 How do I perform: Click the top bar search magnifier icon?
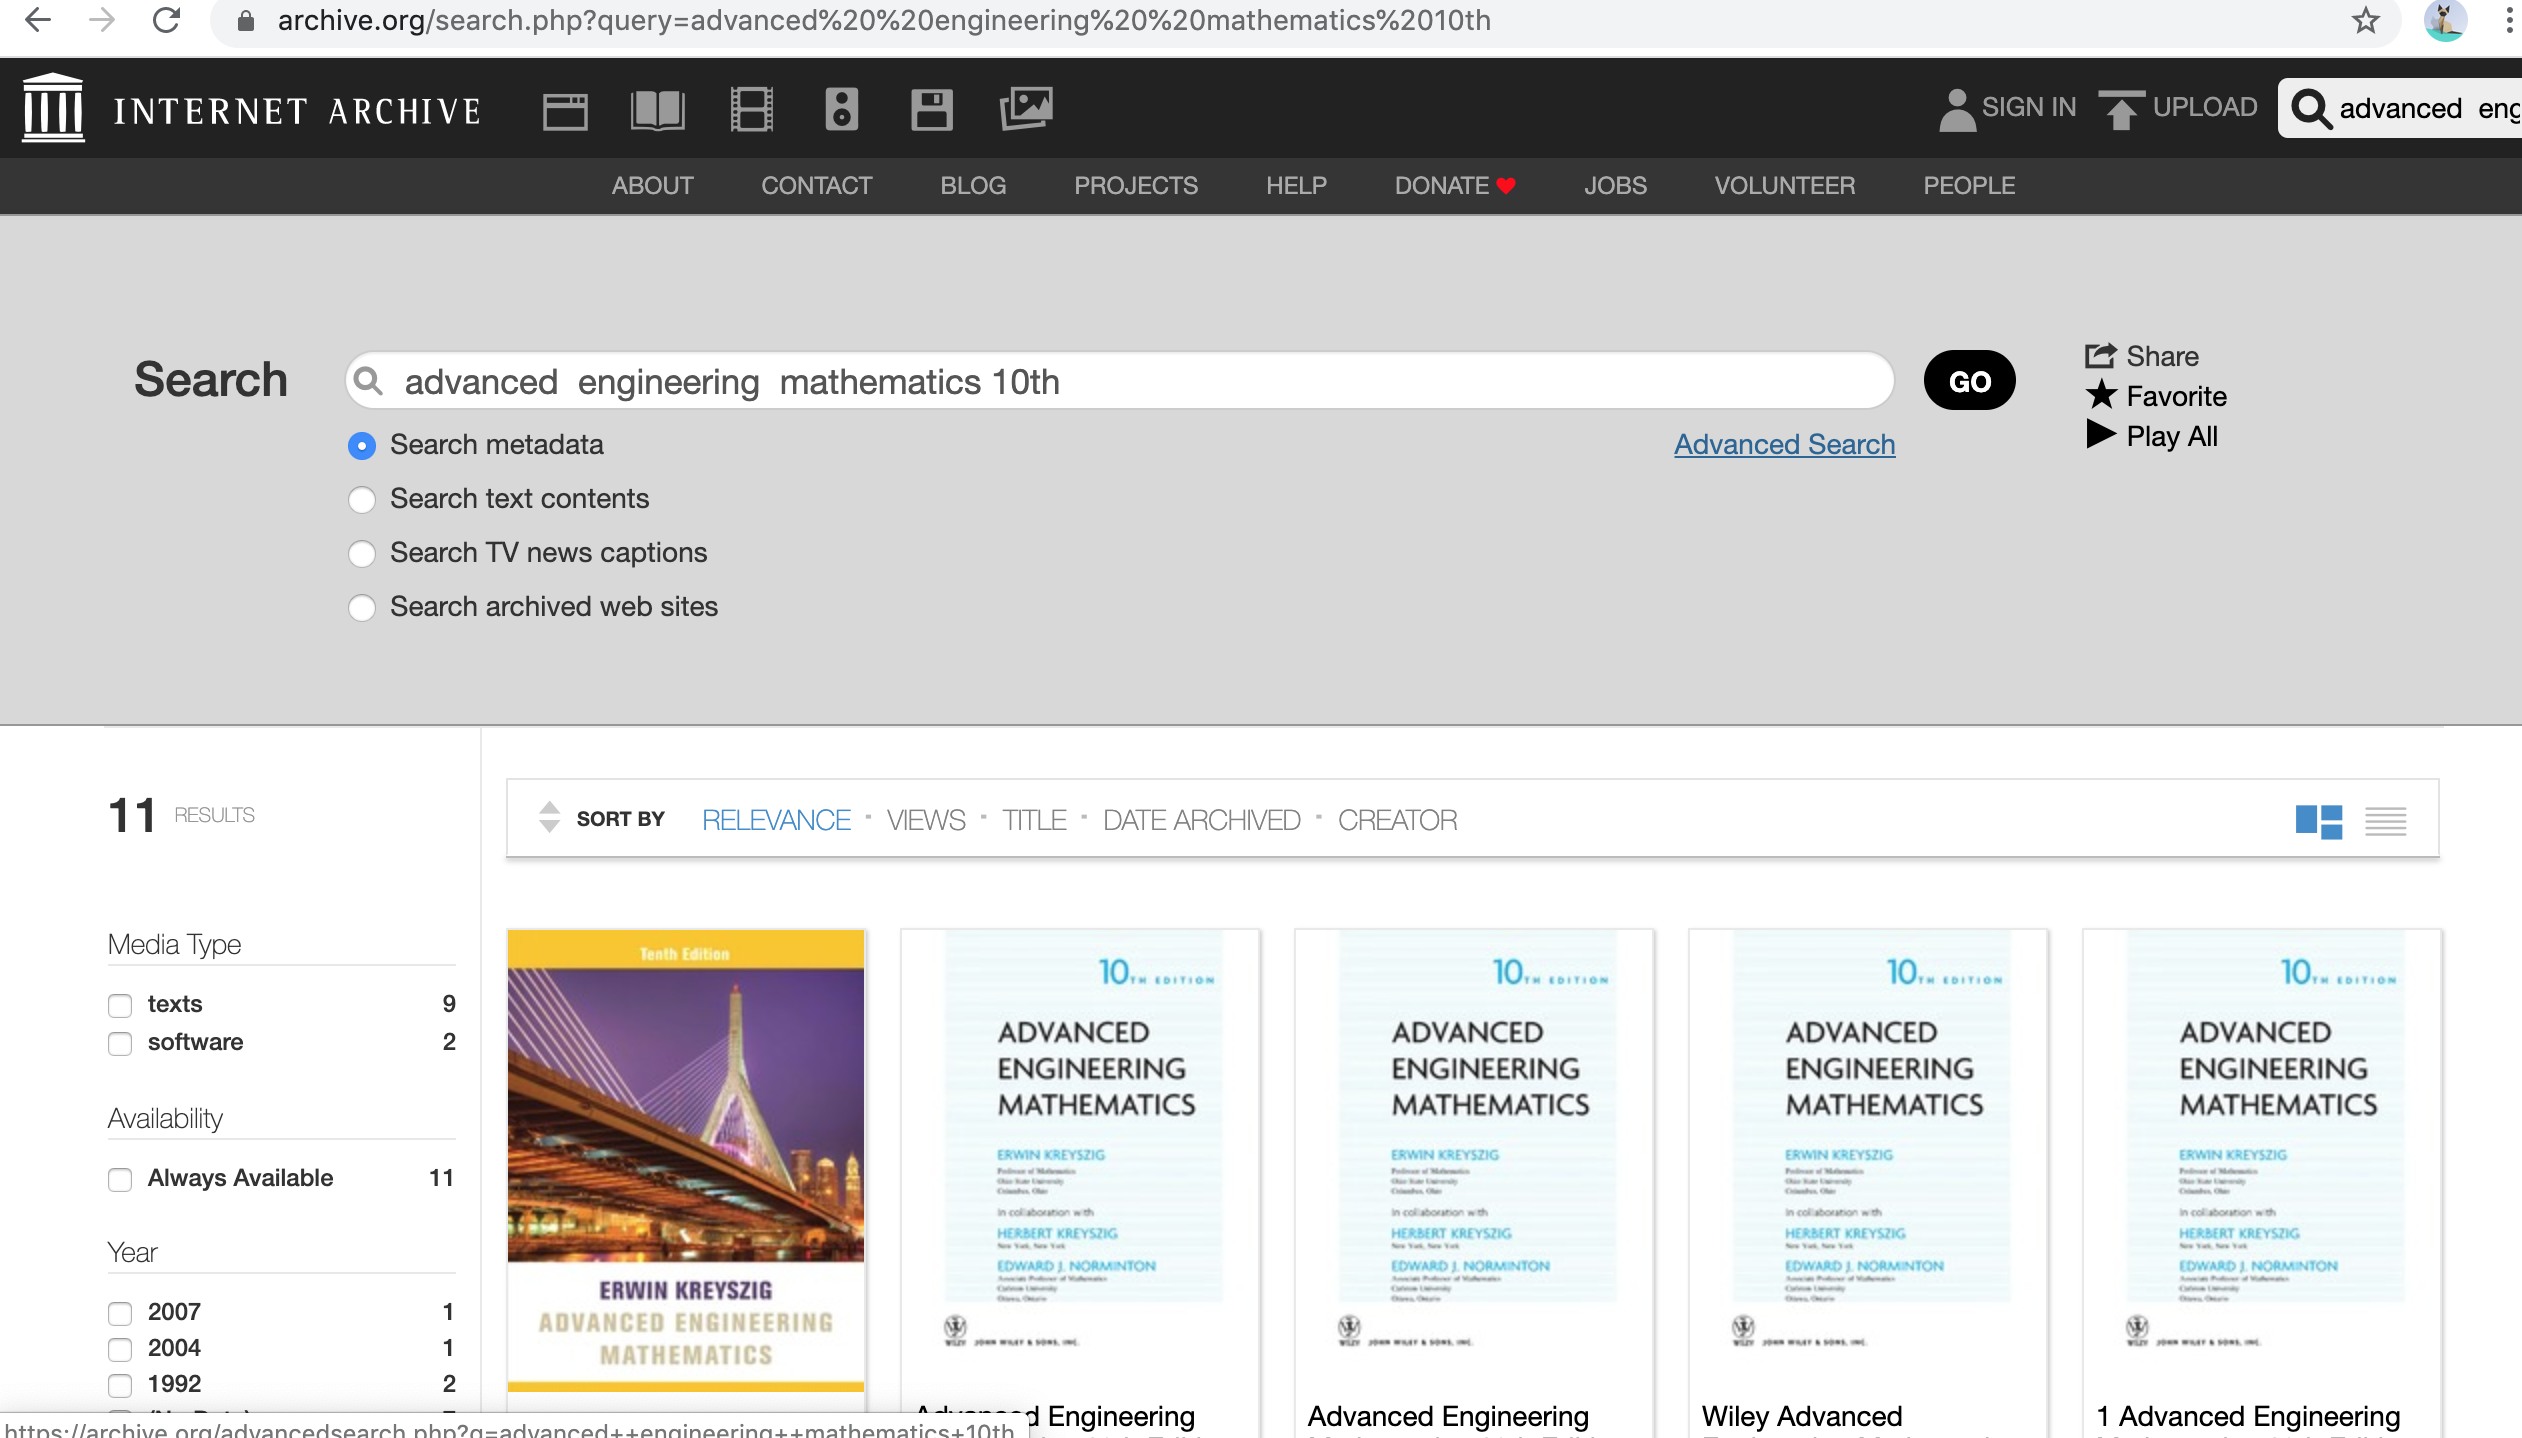[x=2310, y=109]
